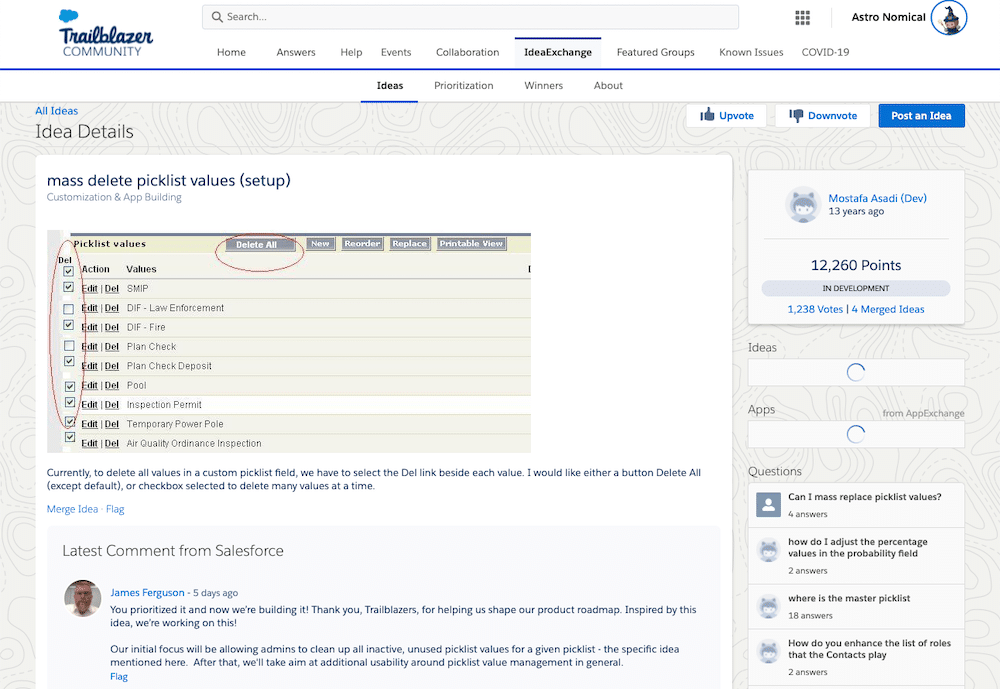Image resolution: width=1000 pixels, height=689 pixels.
Task: Select the IdeaExchange nav item
Action: (x=558, y=52)
